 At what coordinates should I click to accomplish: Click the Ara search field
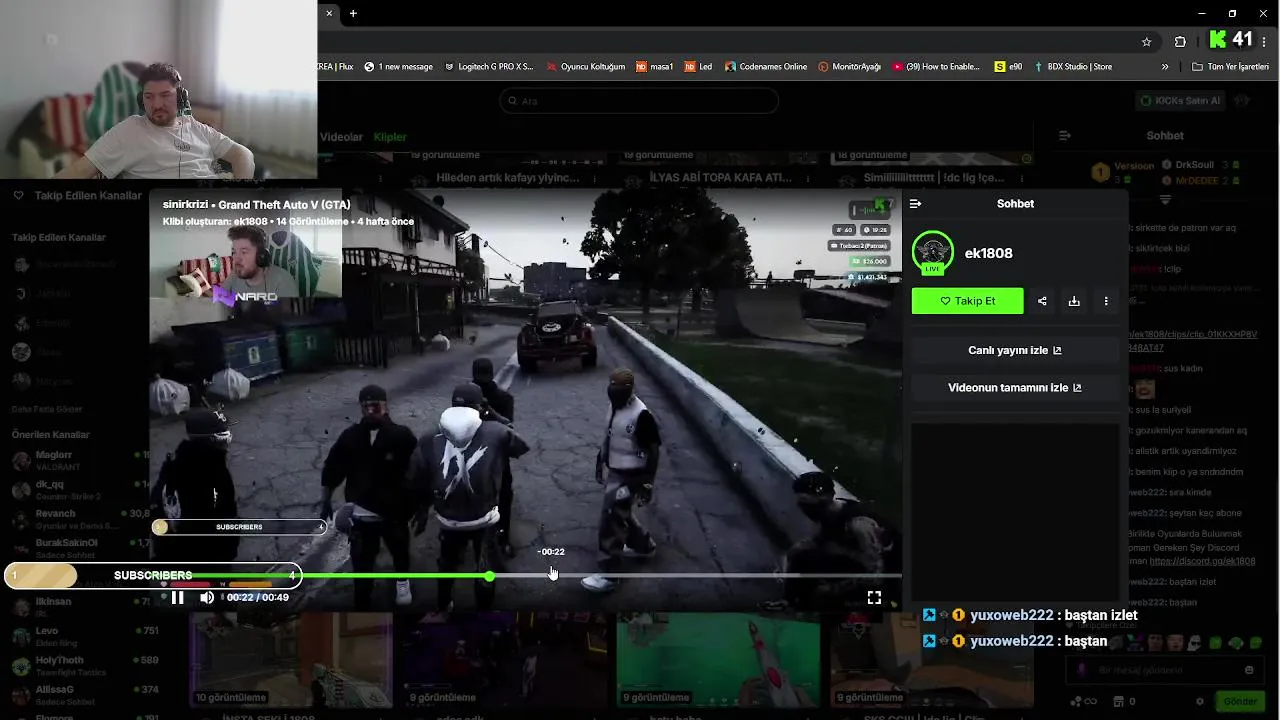(x=639, y=101)
